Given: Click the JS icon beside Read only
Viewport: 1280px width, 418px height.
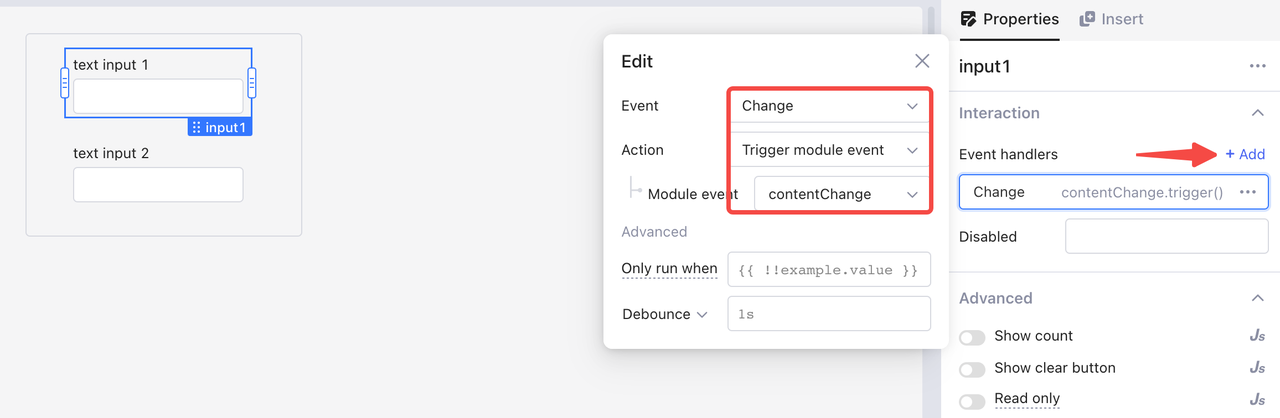Looking at the screenshot, I should click(1258, 399).
